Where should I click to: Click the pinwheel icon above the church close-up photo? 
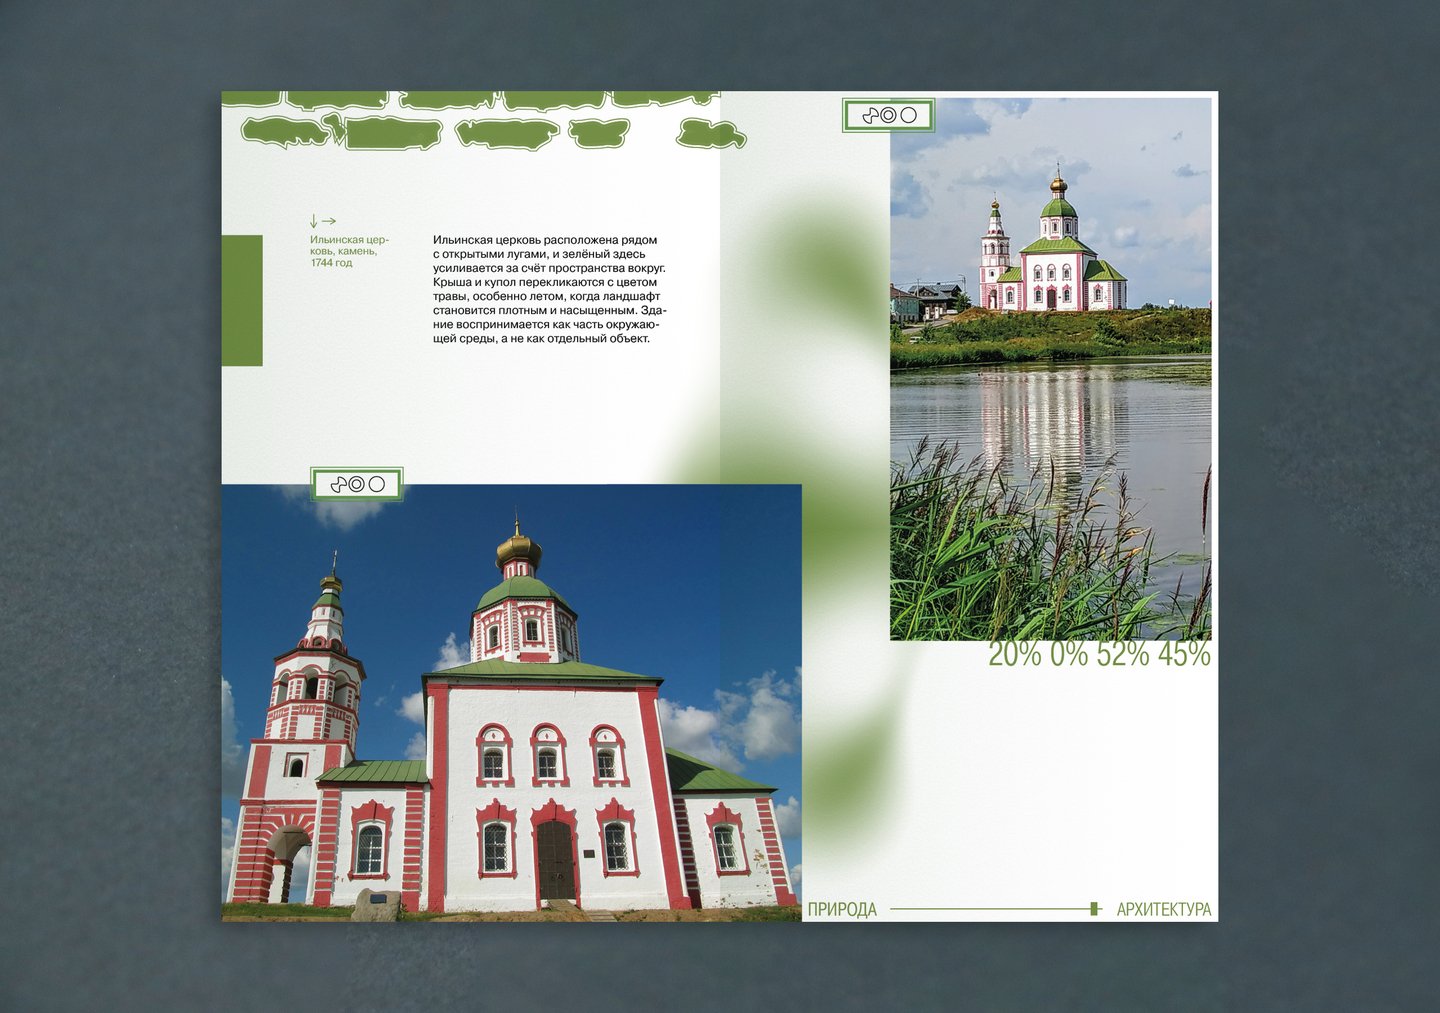(x=338, y=485)
